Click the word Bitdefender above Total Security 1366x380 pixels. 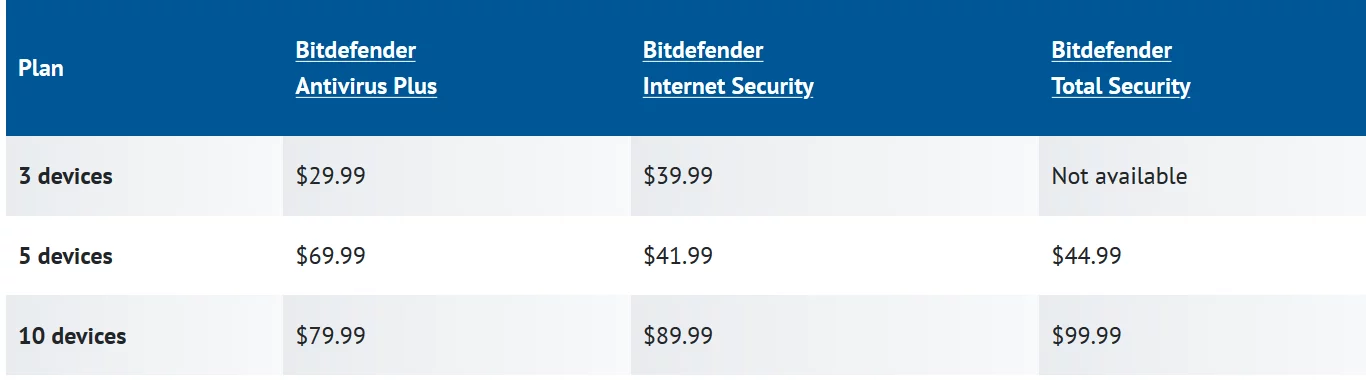1112,50
